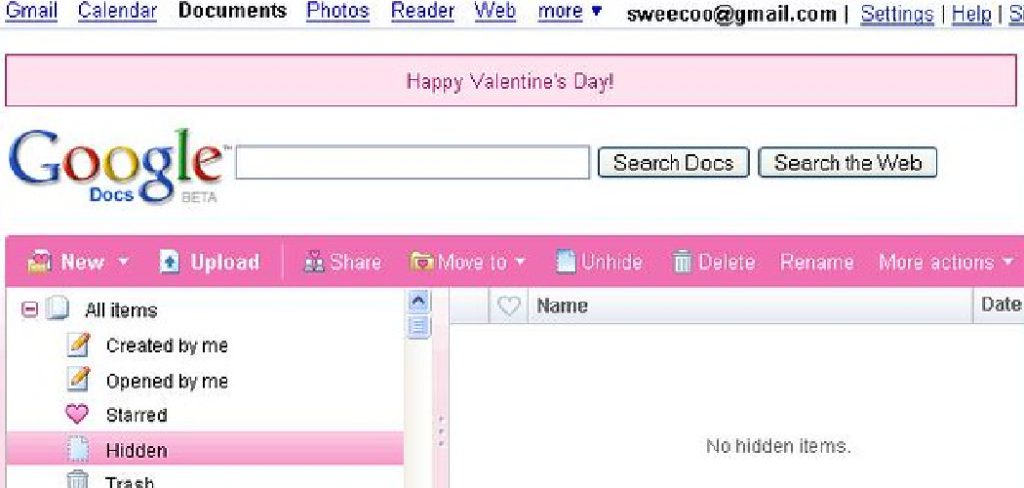Open the Created by me folder
1024x488 pixels.
[x=166, y=346]
